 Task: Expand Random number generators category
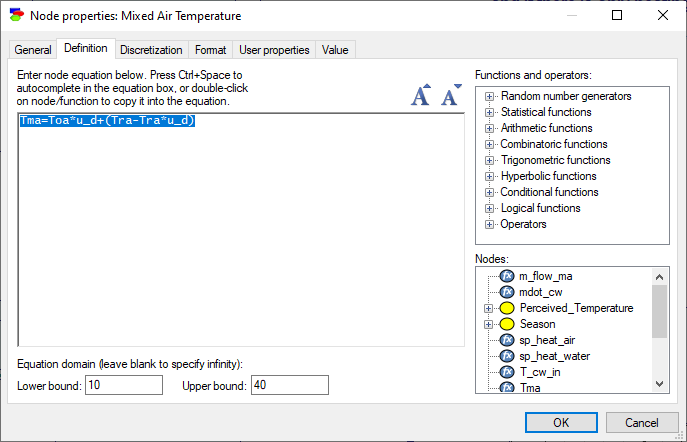489,96
